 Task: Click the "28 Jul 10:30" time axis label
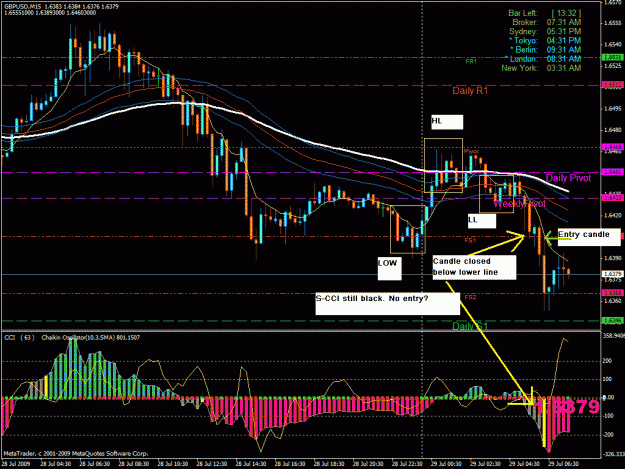pos(173,464)
